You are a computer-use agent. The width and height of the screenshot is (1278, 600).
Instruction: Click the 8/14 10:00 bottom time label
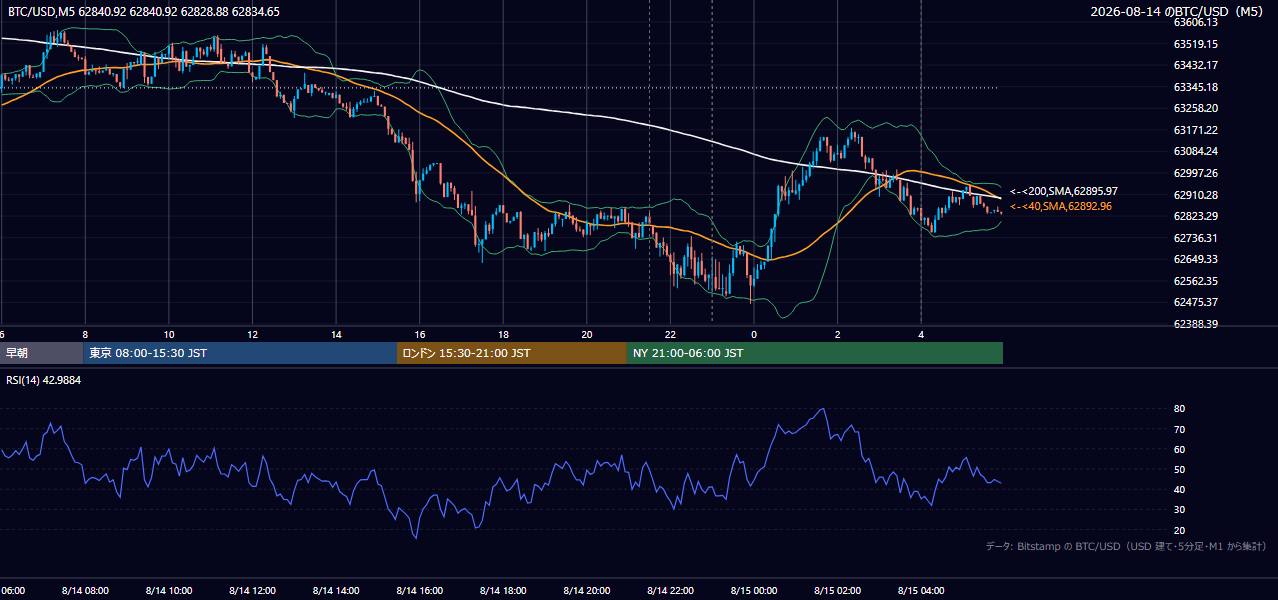169,591
